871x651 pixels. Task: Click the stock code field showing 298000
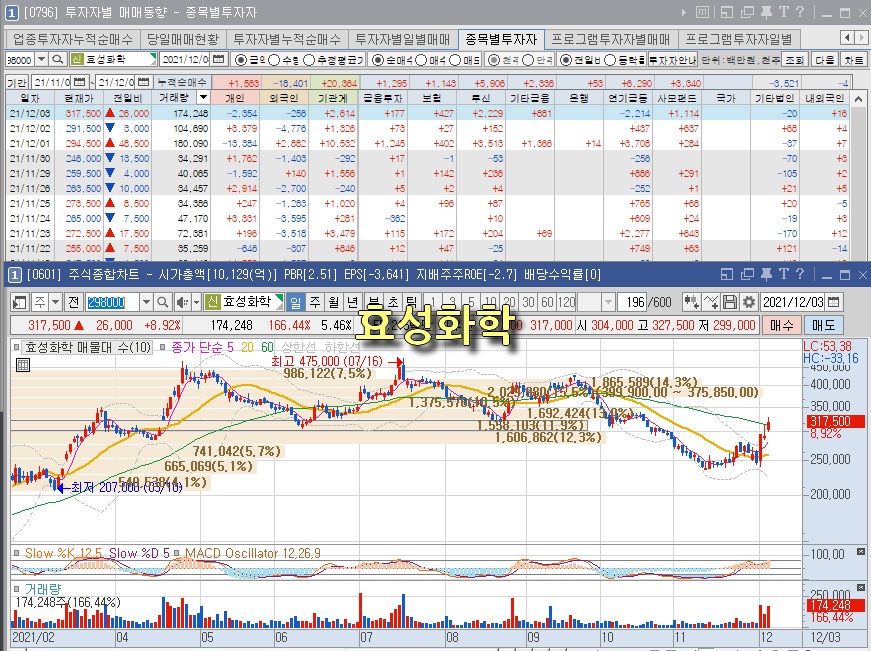pyautogui.click(x=112, y=302)
